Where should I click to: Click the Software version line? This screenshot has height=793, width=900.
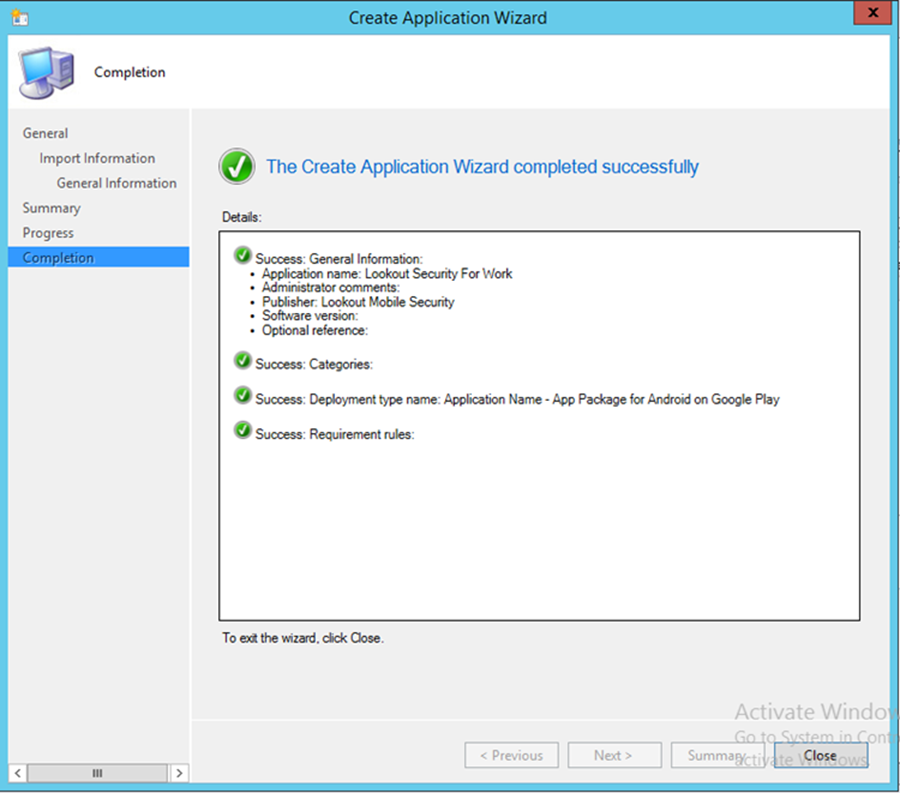tap(310, 316)
